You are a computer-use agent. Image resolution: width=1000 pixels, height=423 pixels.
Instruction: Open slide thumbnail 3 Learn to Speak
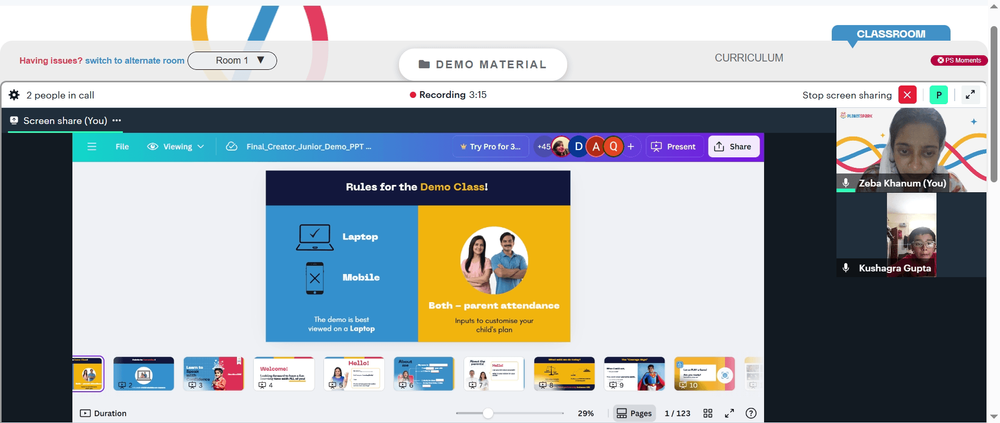(x=214, y=374)
